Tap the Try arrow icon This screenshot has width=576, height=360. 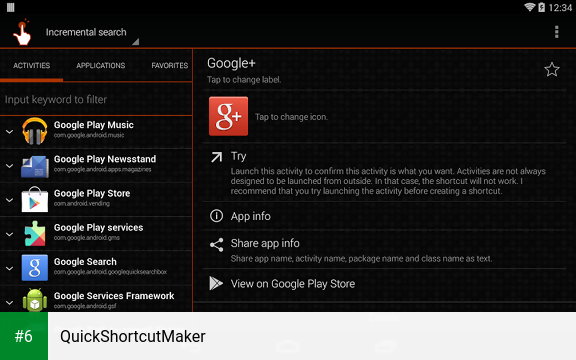click(x=216, y=157)
